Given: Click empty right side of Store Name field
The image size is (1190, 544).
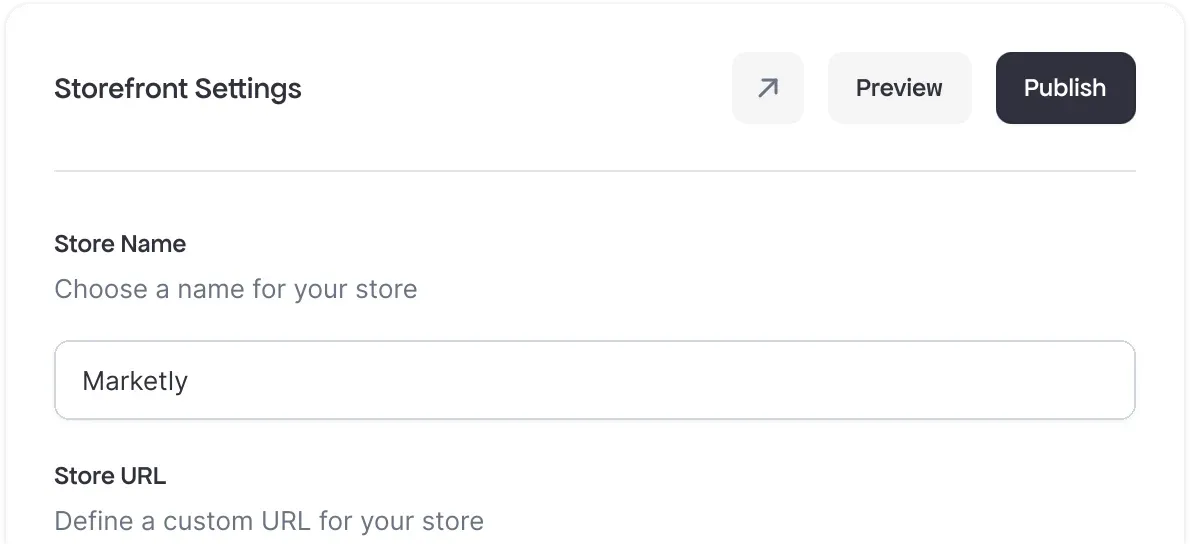Looking at the screenshot, I should (x=900, y=381).
